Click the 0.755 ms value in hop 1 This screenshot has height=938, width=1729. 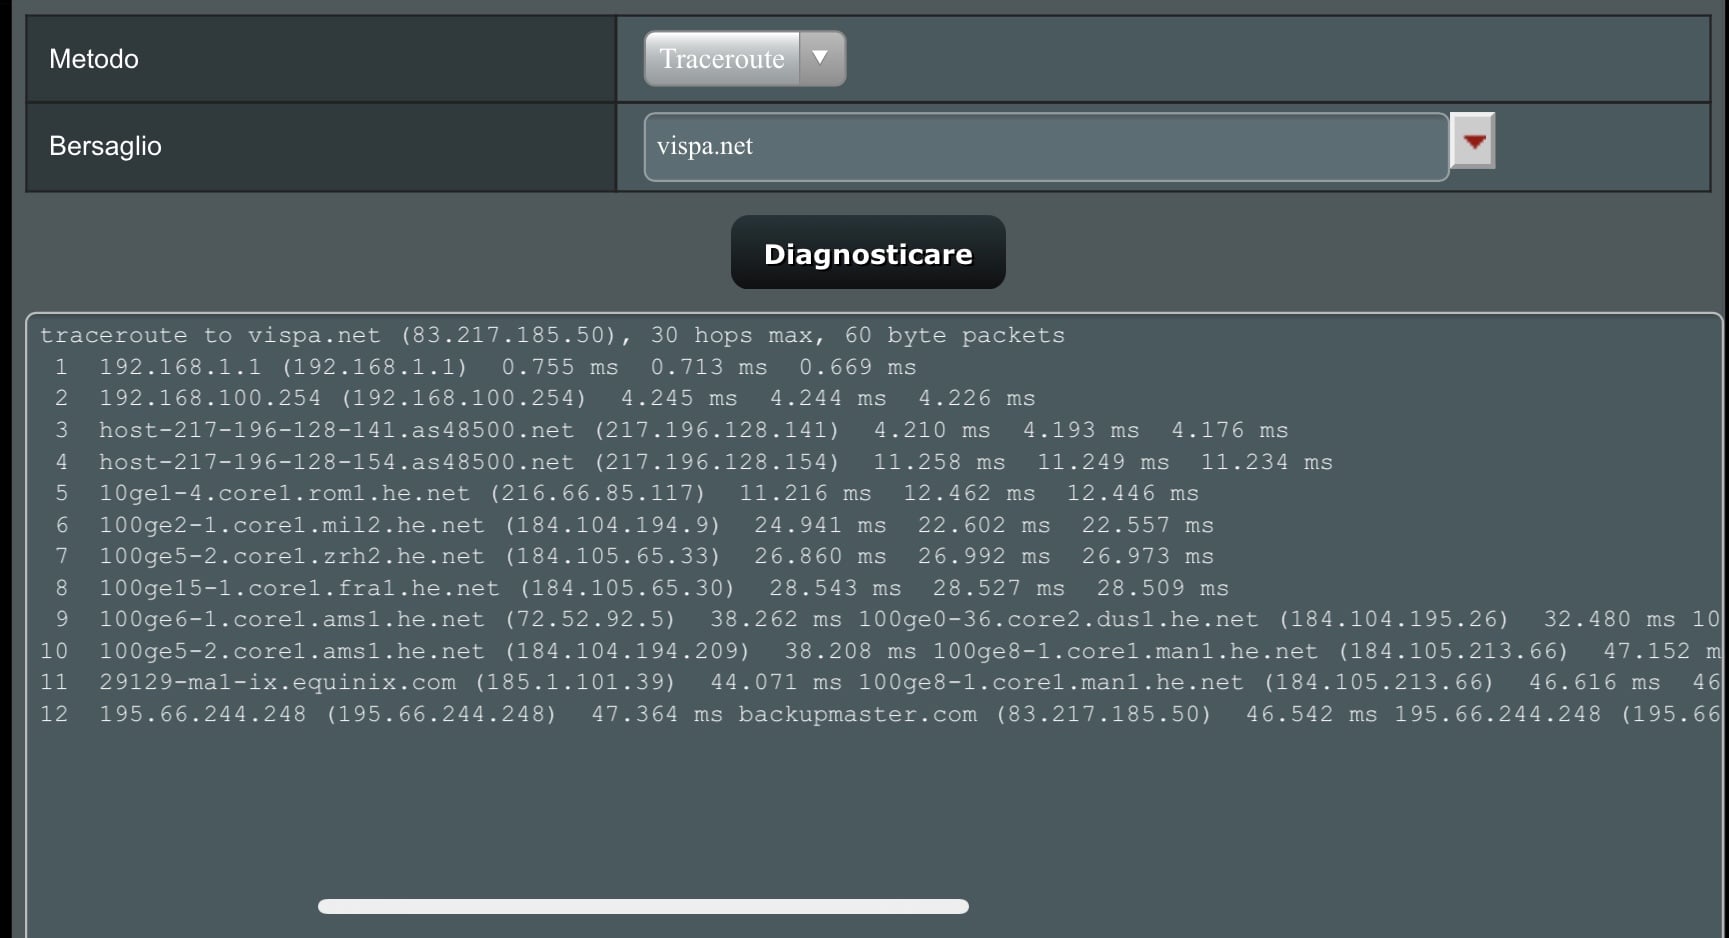pos(560,367)
